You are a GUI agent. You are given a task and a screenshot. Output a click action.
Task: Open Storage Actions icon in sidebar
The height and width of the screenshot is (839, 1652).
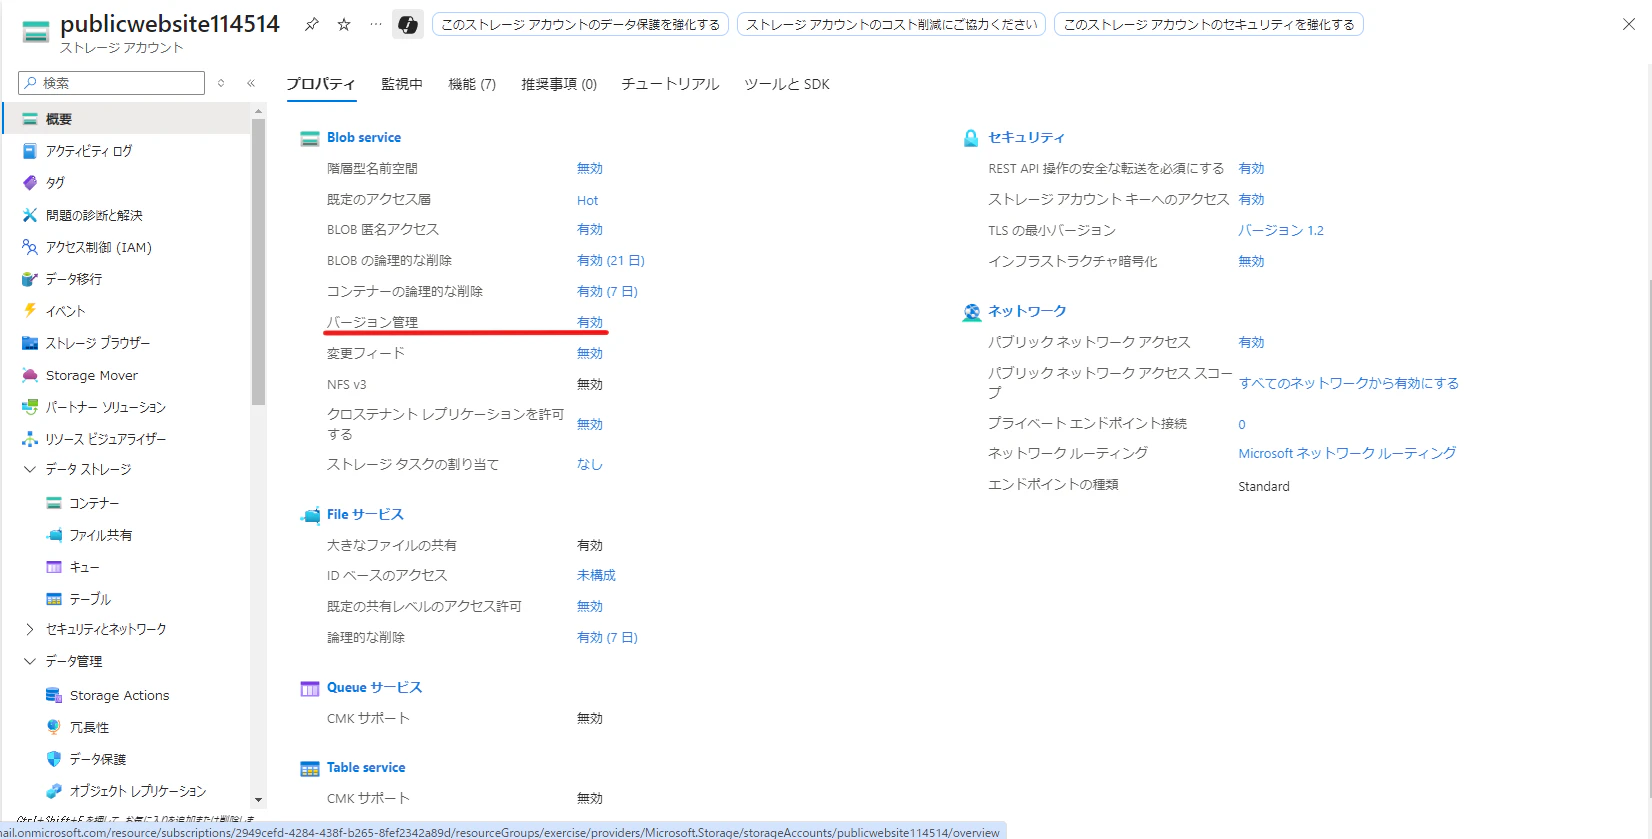tap(54, 695)
